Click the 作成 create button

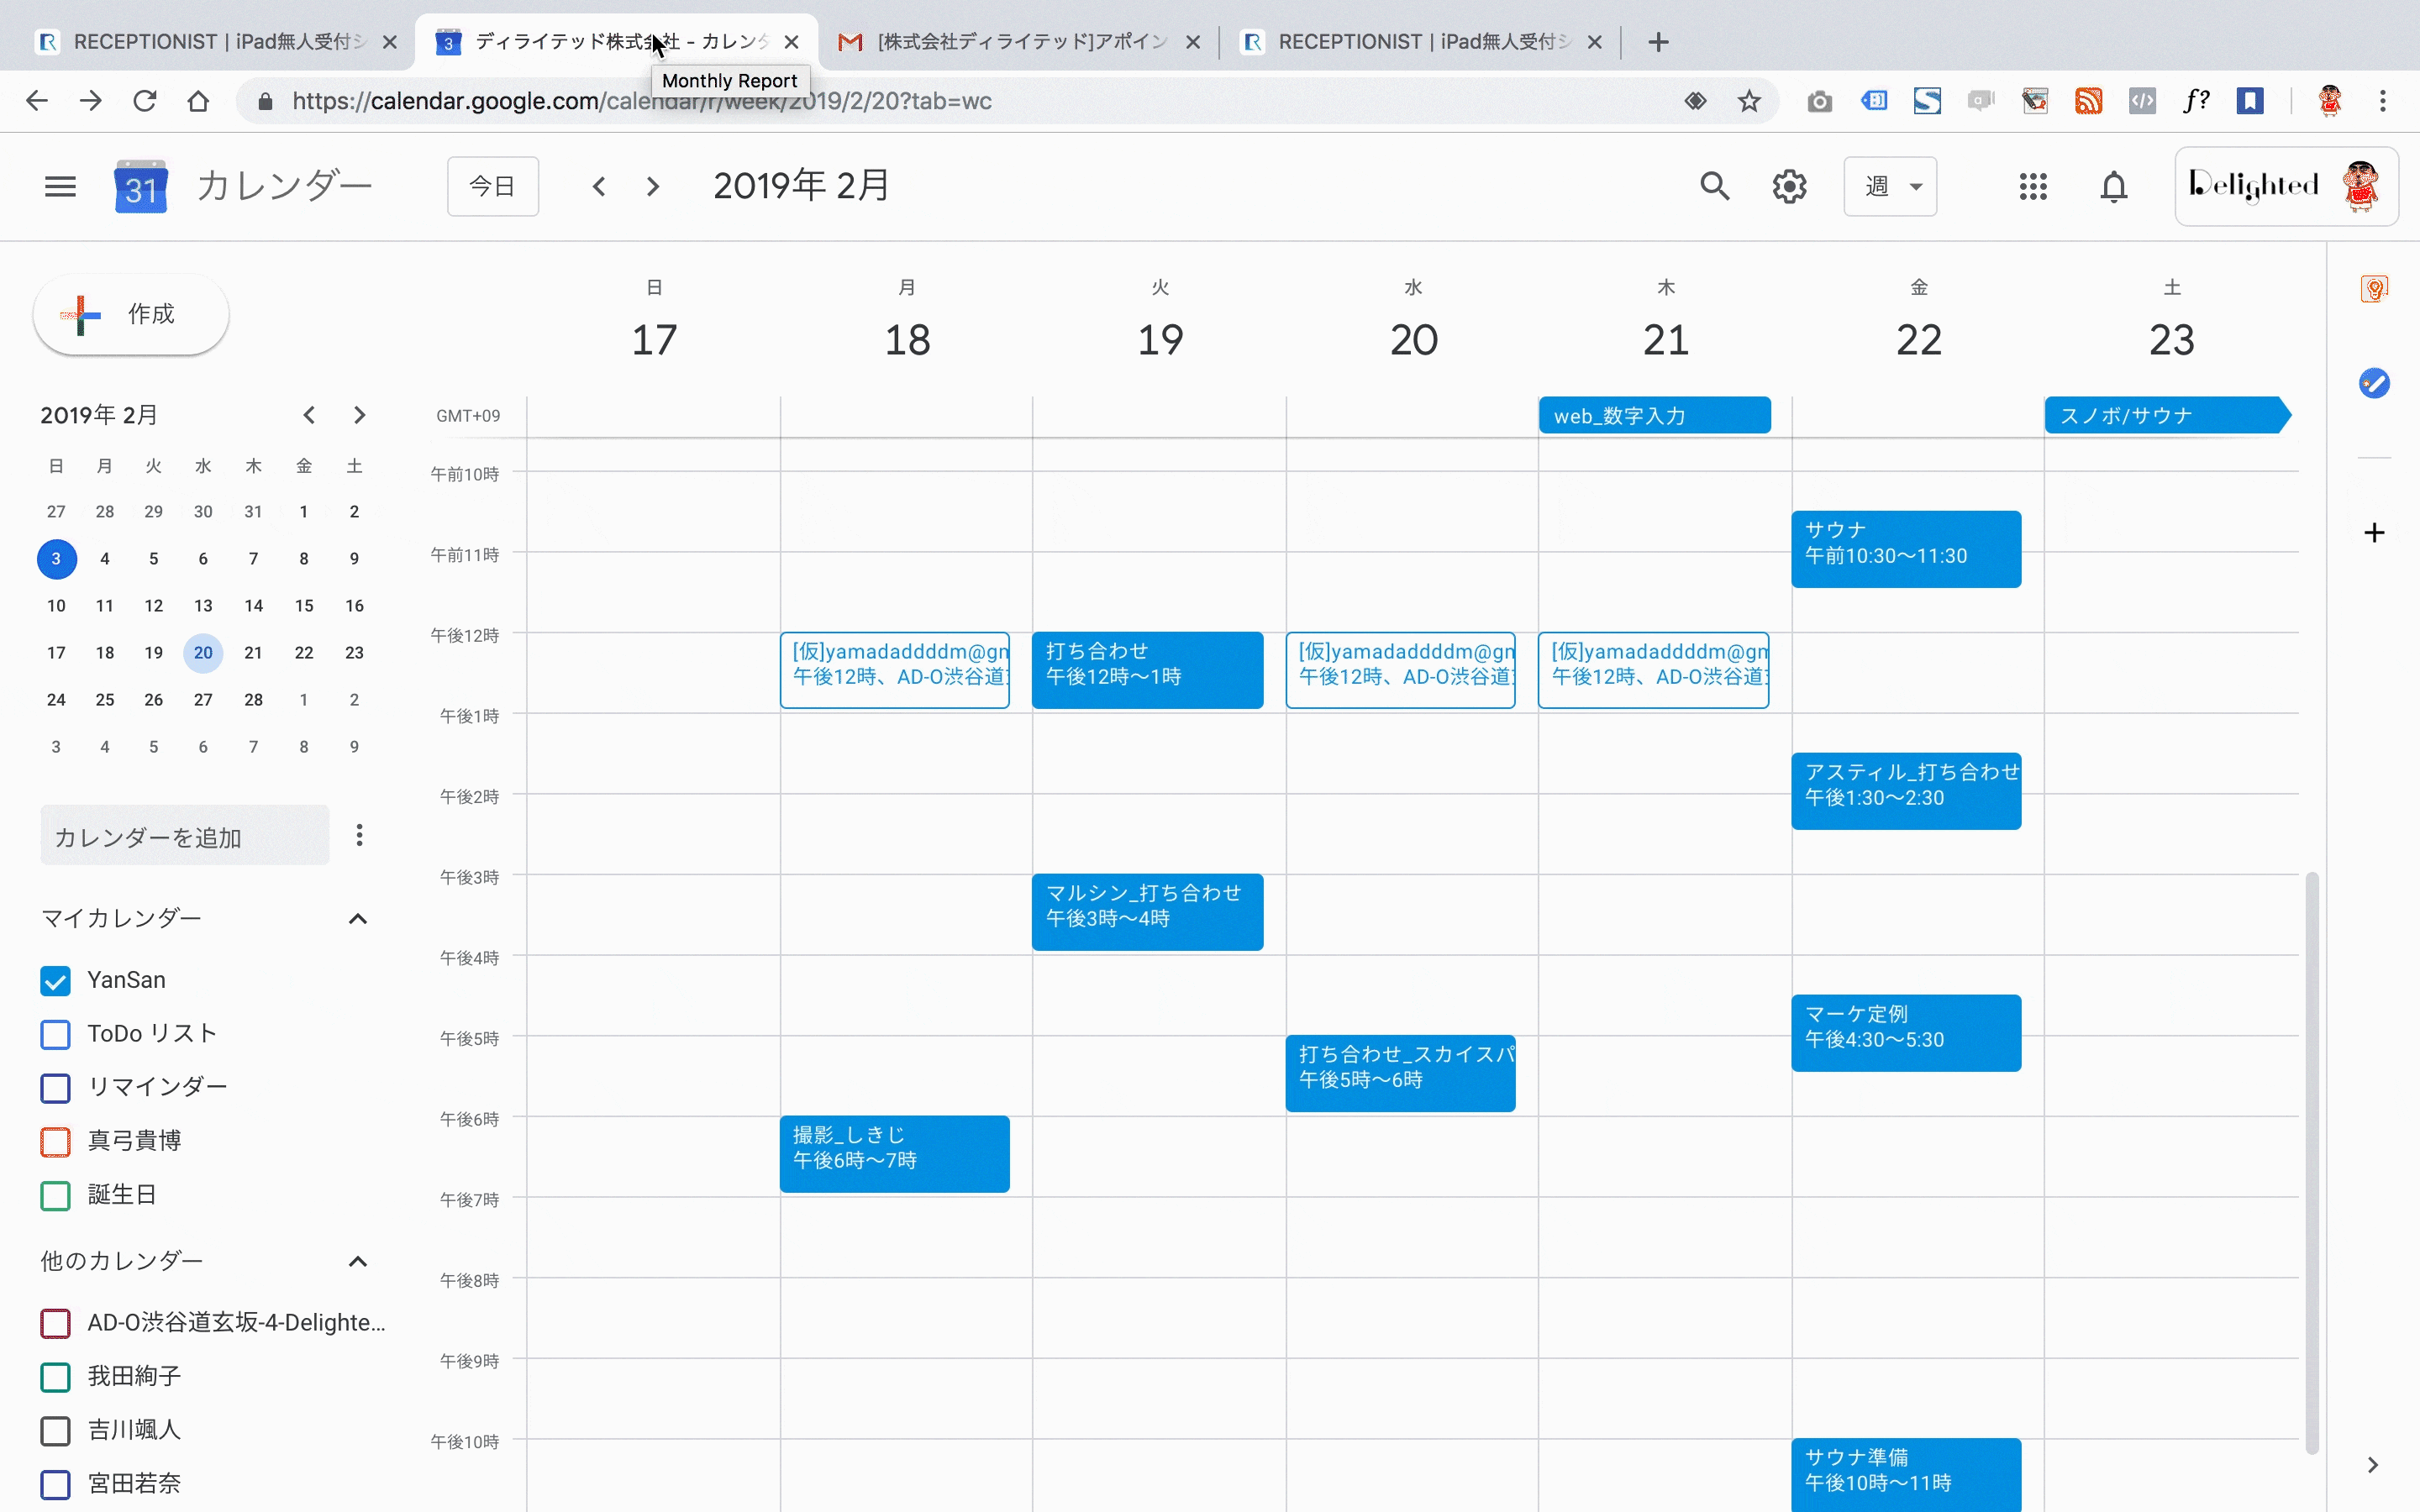point(131,314)
